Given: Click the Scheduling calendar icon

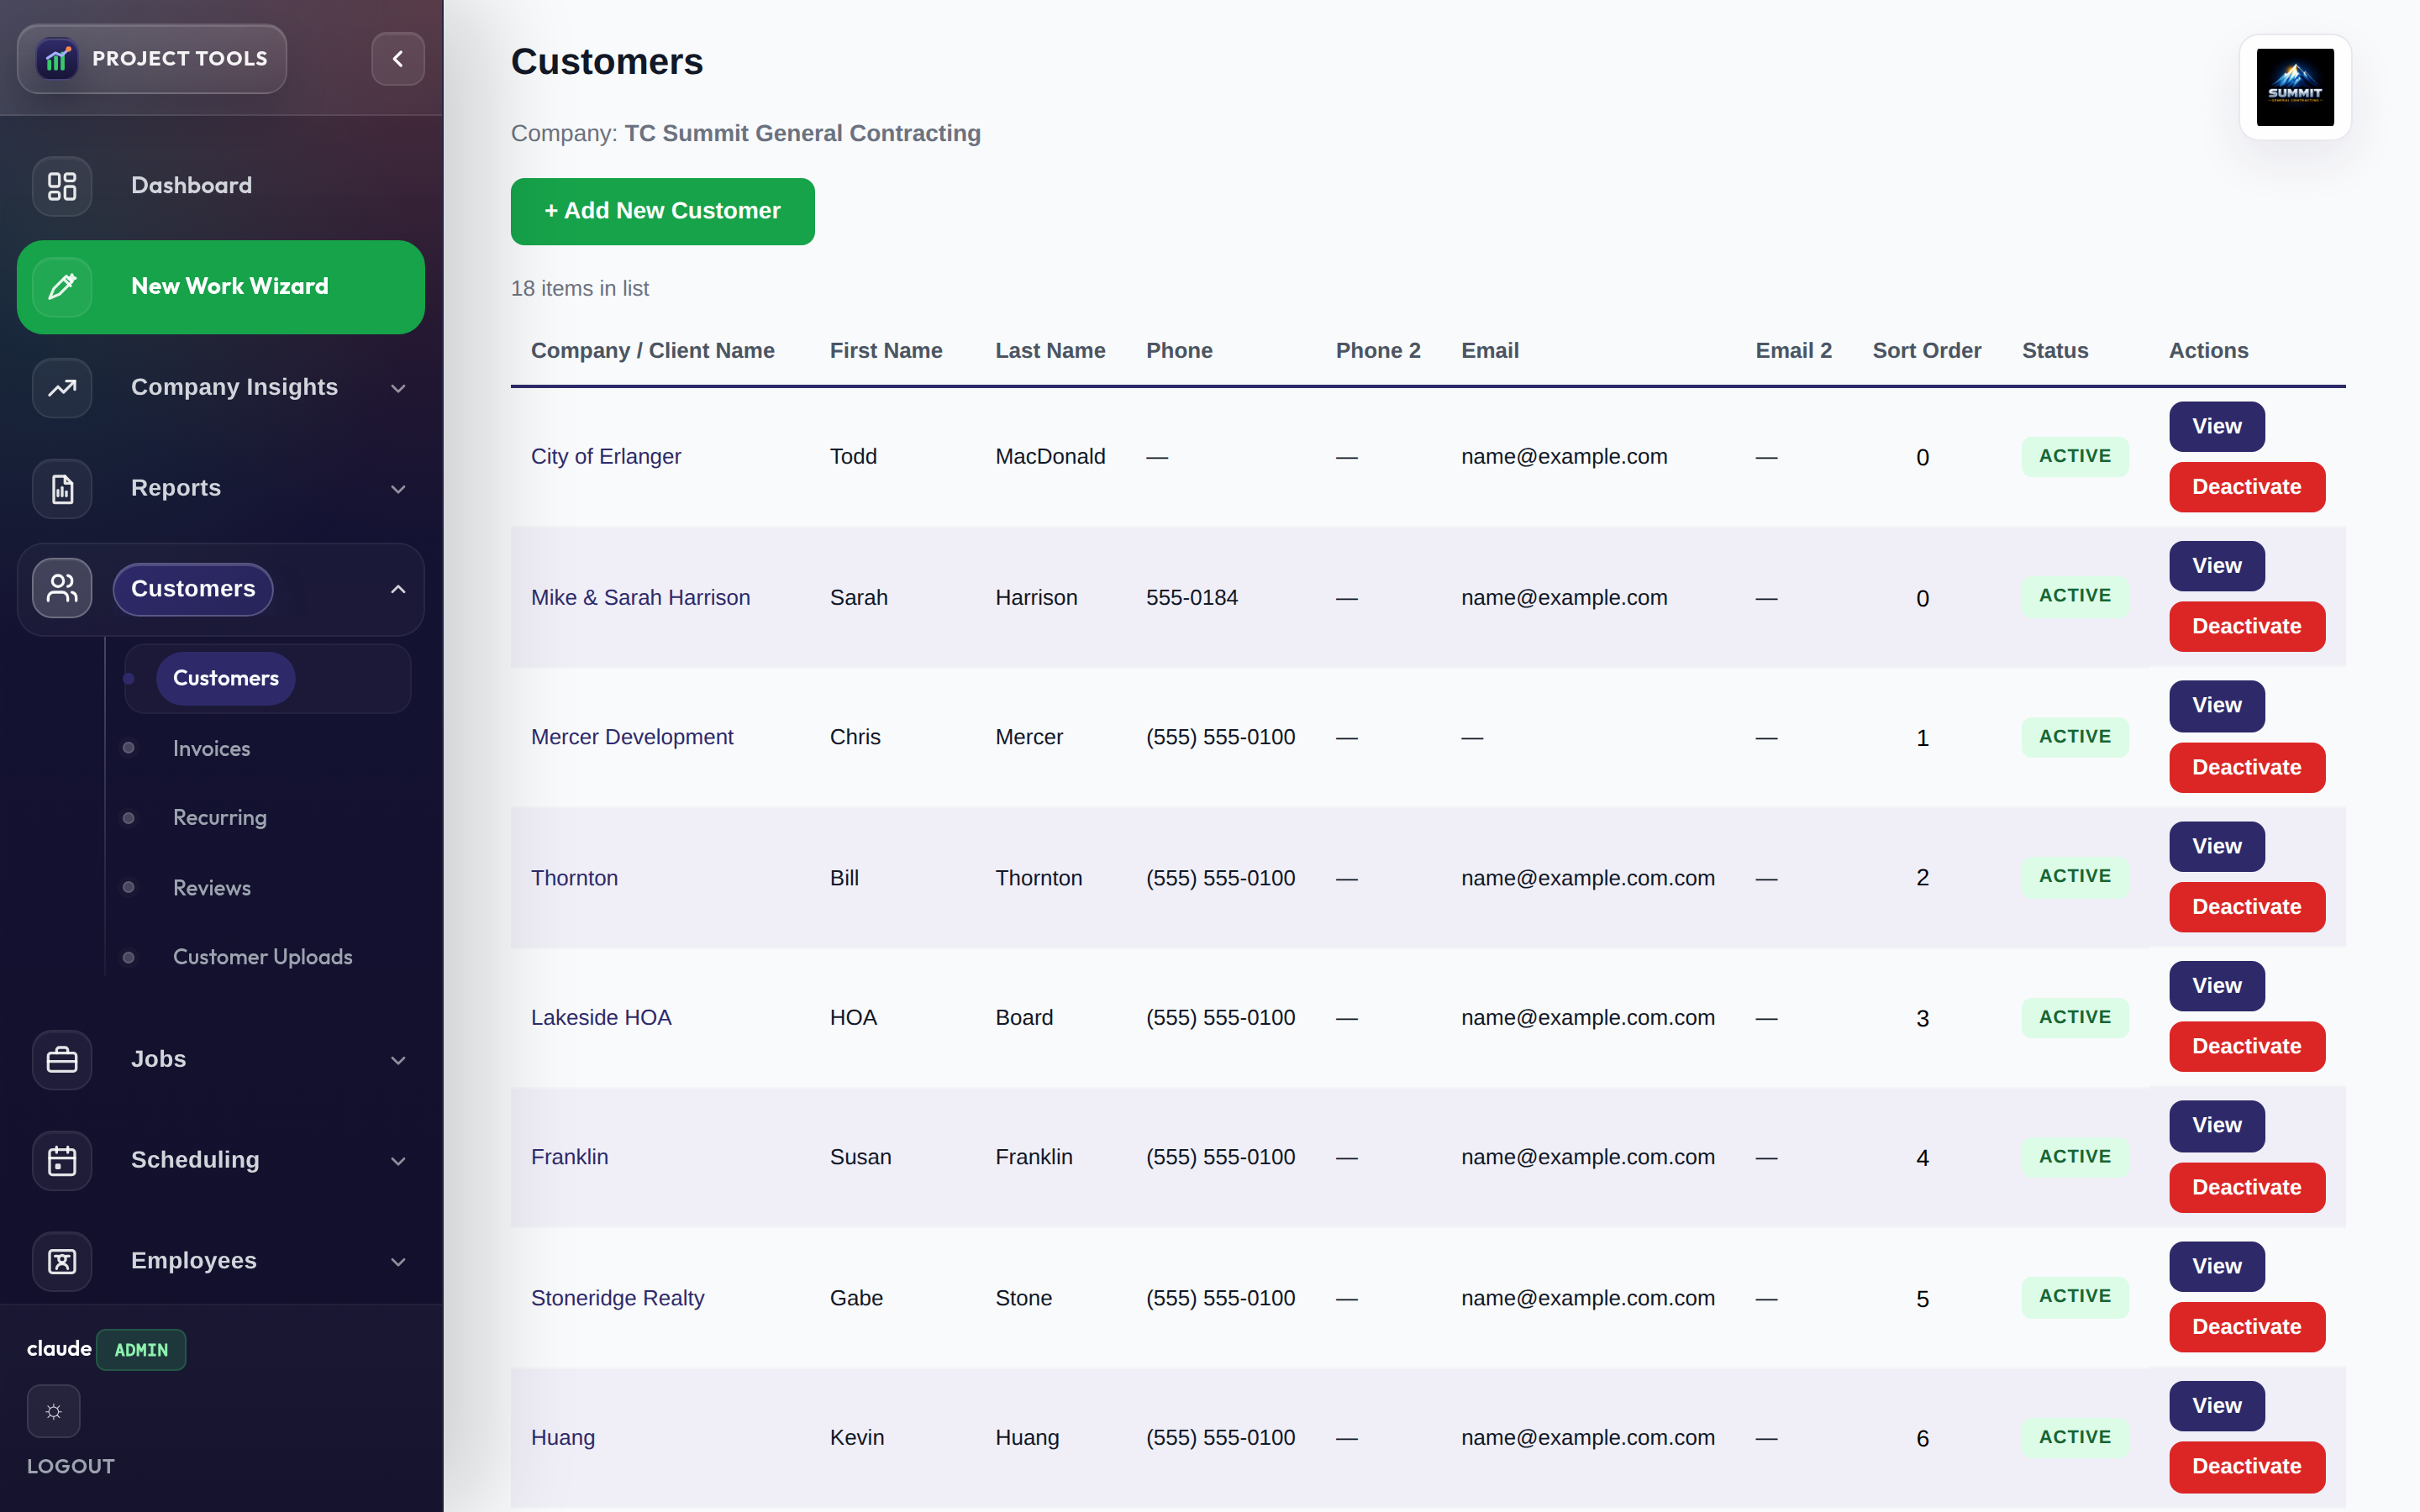Looking at the screenshot, I should [62, 1161].
